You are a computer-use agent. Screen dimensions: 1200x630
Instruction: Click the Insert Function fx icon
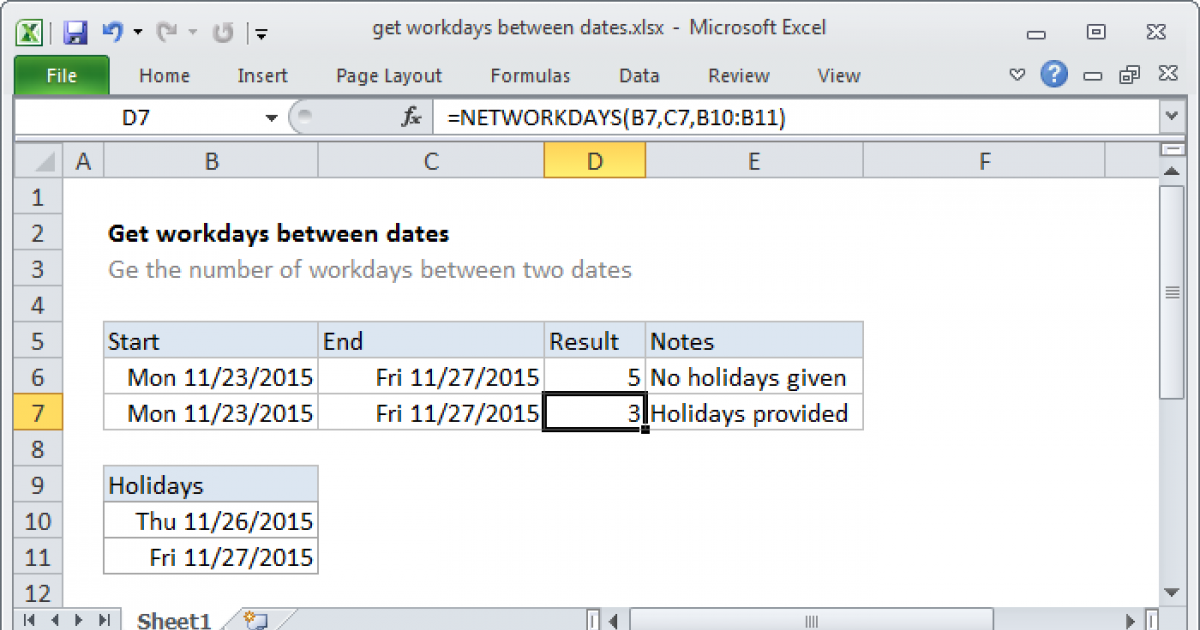(411, 118)
